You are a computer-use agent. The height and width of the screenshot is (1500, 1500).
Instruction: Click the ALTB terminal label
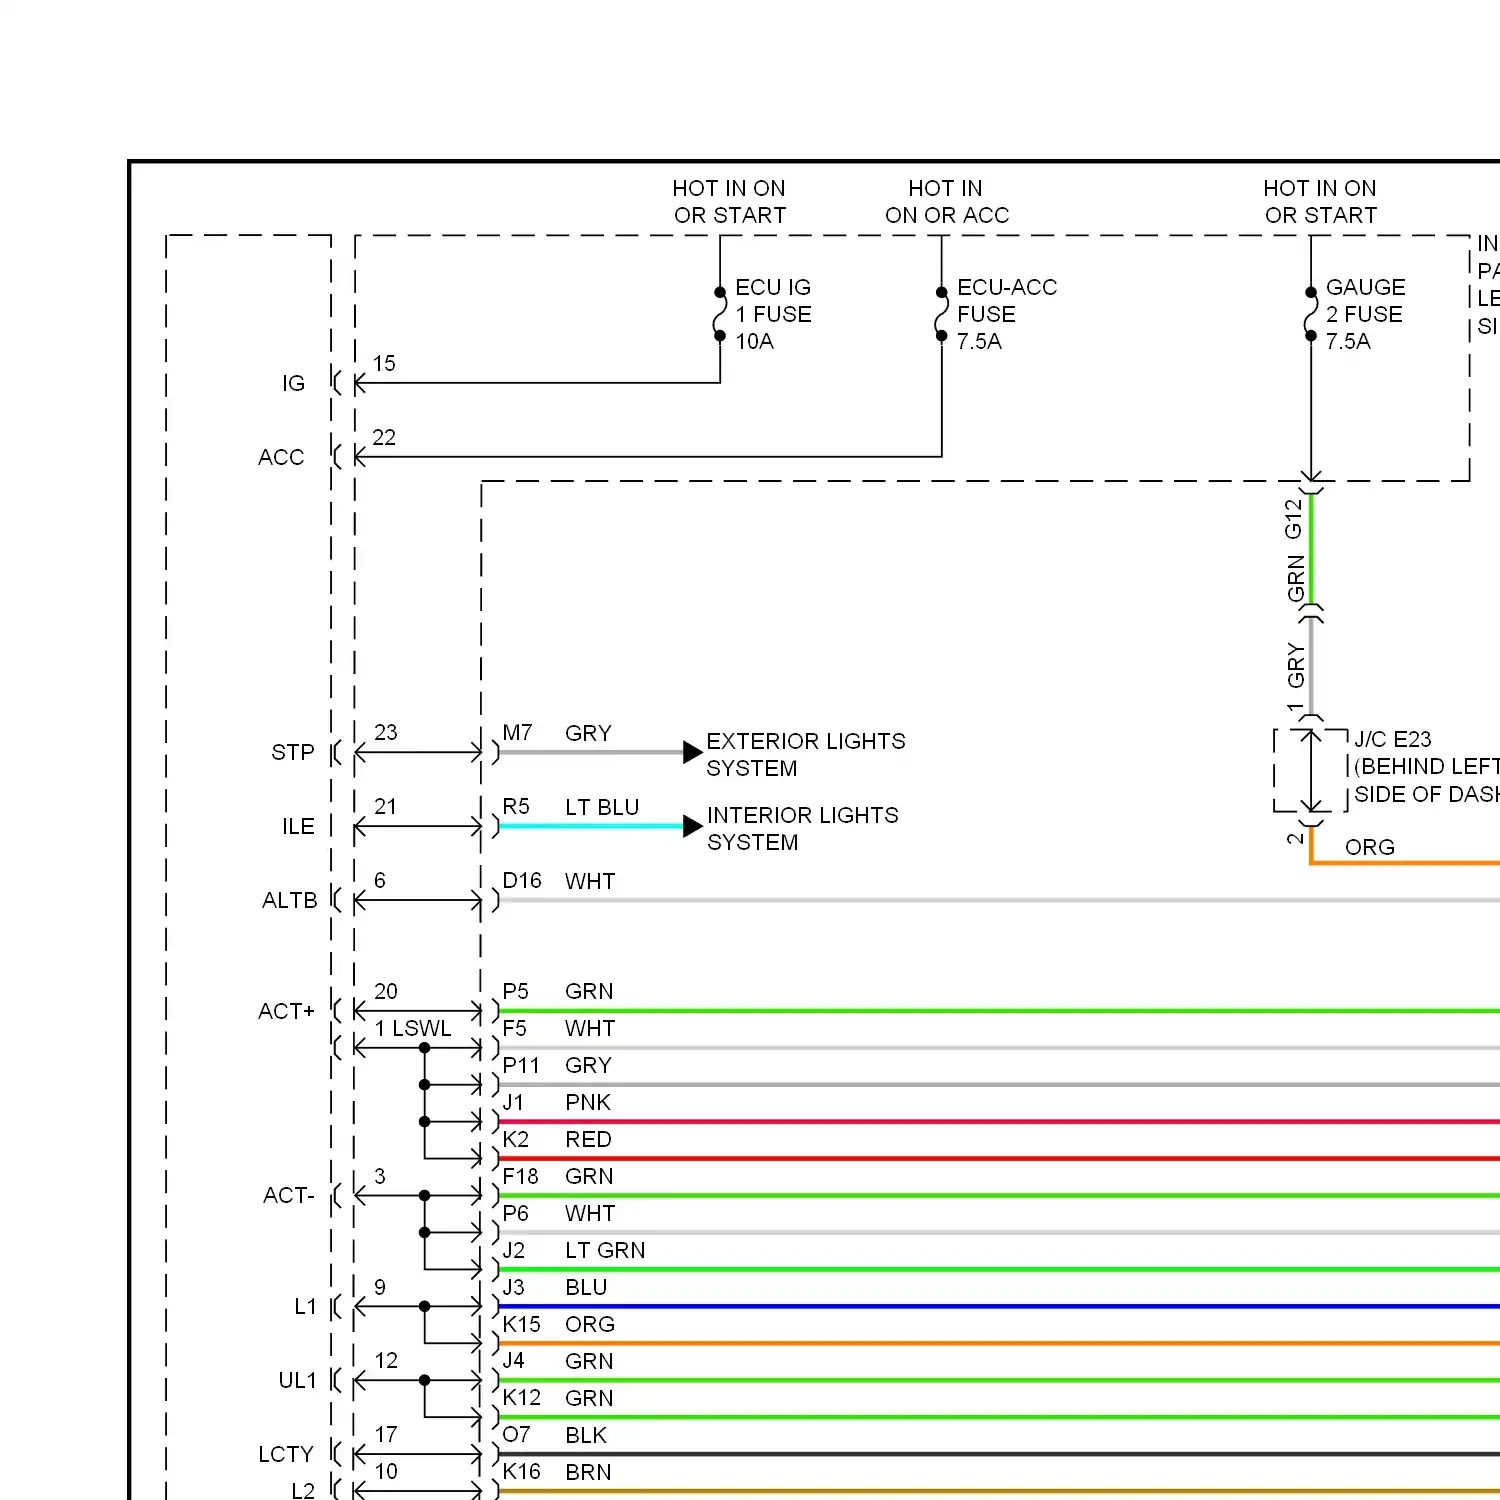click(x=290, y=900)
